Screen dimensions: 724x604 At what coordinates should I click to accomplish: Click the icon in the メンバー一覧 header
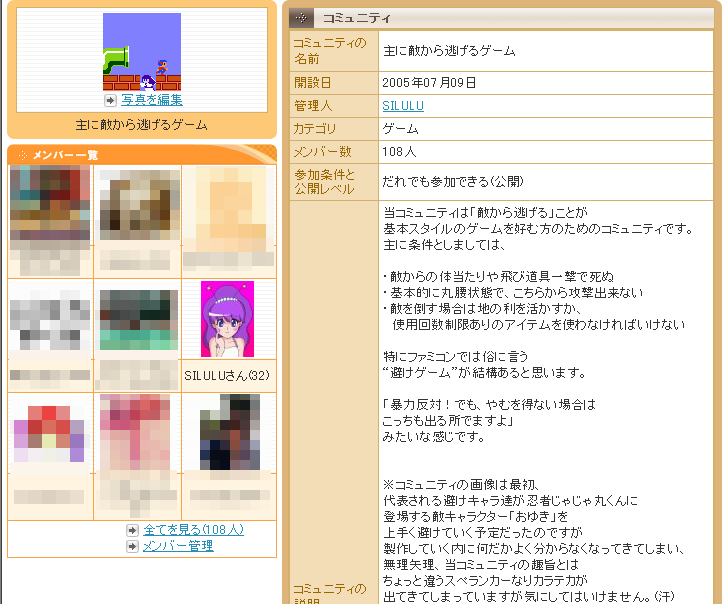coord(21,155)
